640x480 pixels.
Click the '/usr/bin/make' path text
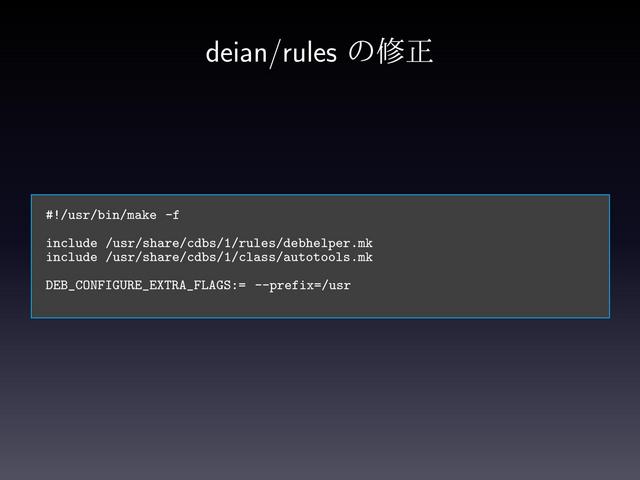[x=108, y=215]
